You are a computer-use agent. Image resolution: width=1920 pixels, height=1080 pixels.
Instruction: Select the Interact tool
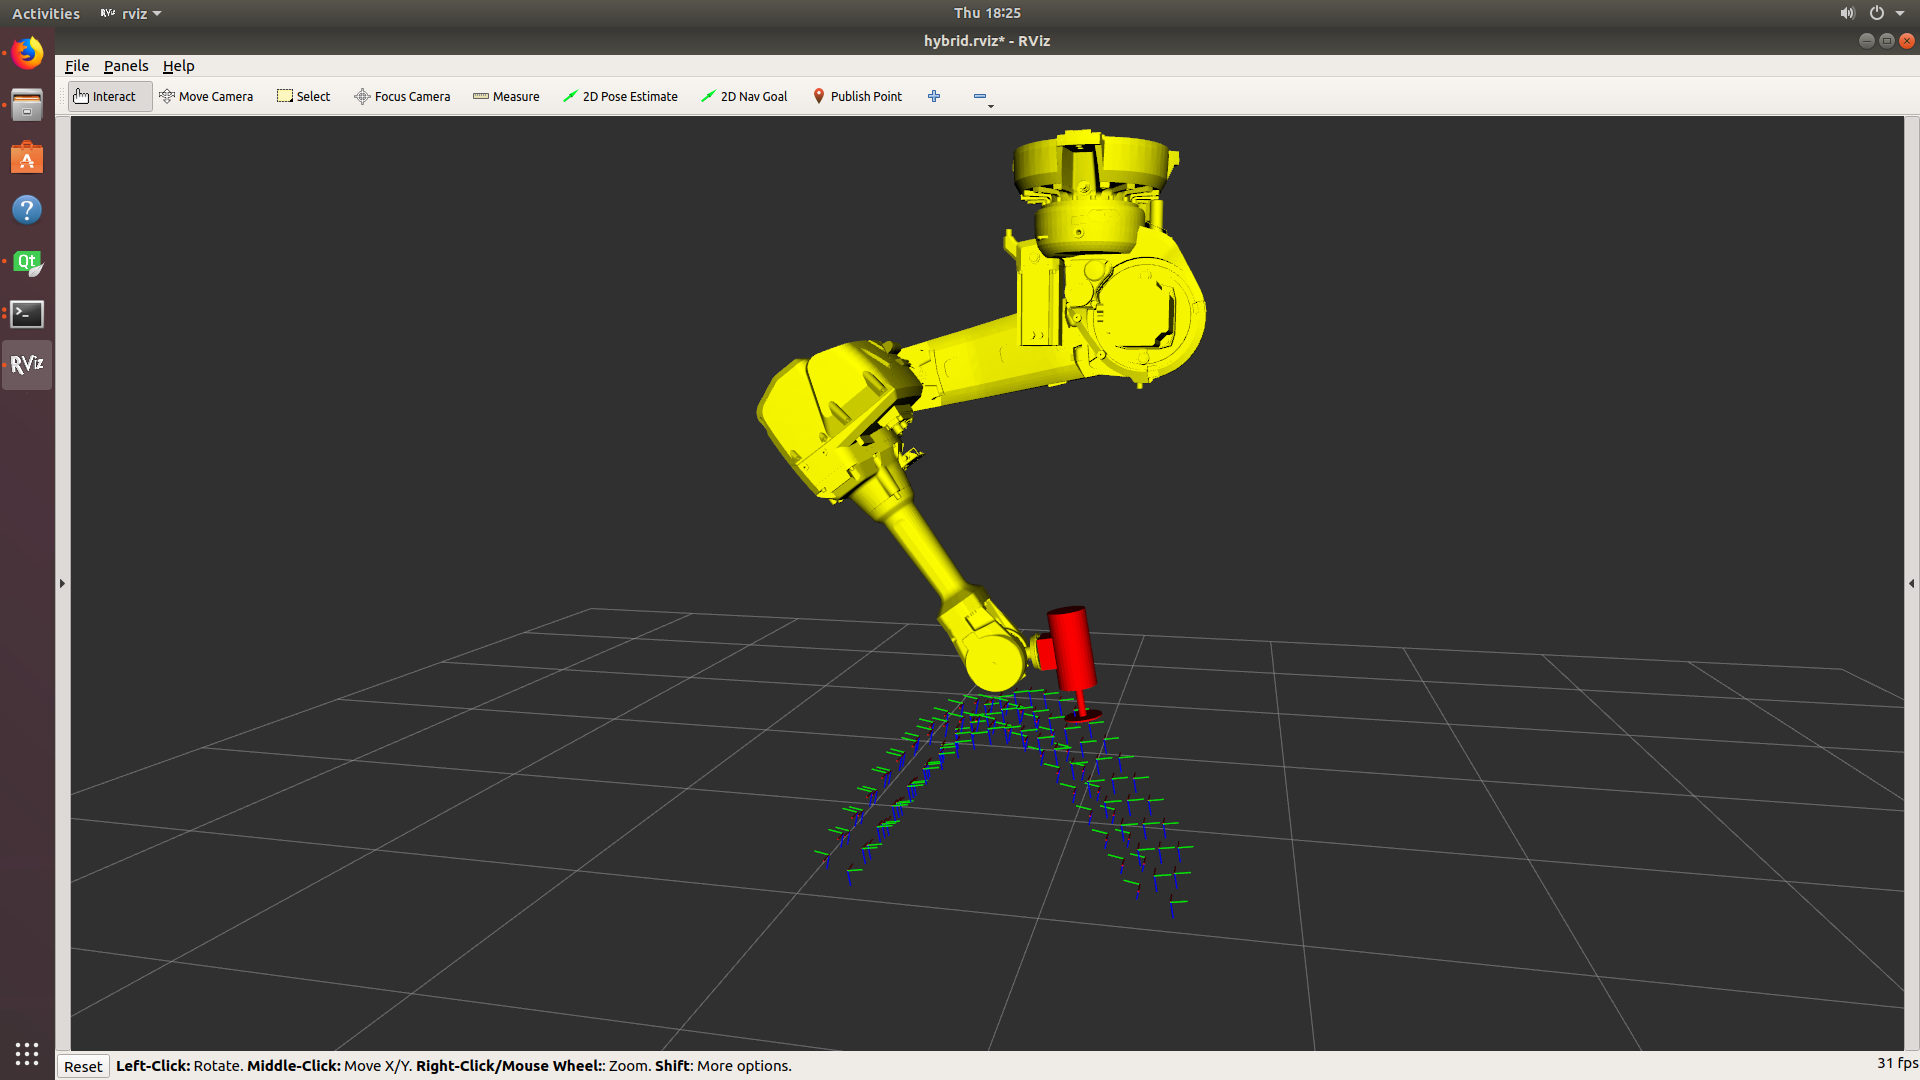[x=105, y=97]
